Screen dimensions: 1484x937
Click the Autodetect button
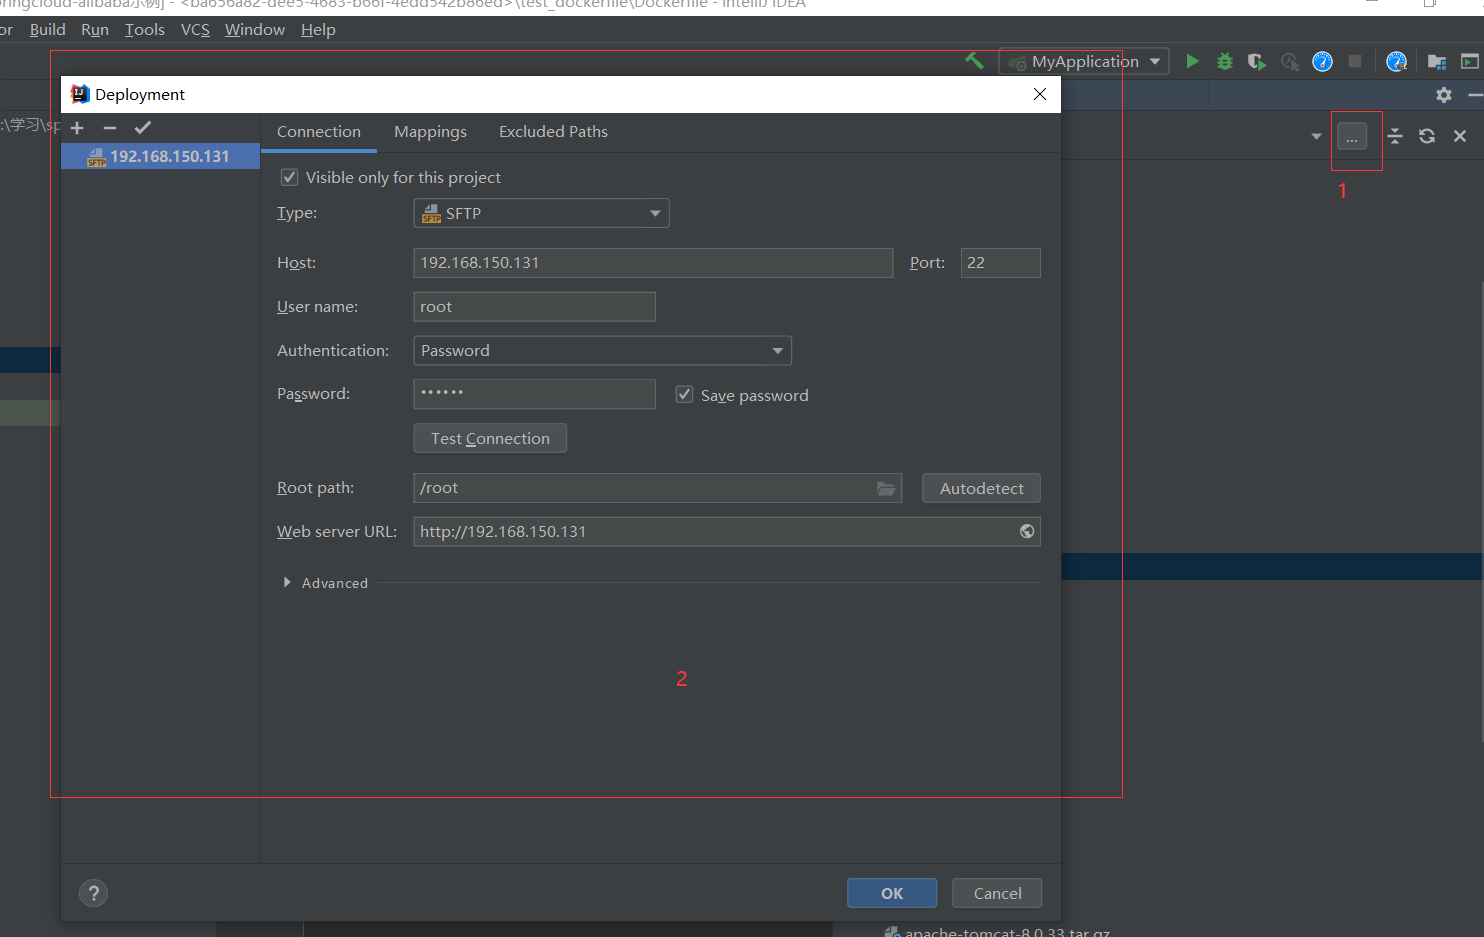[x=981, y=488]
